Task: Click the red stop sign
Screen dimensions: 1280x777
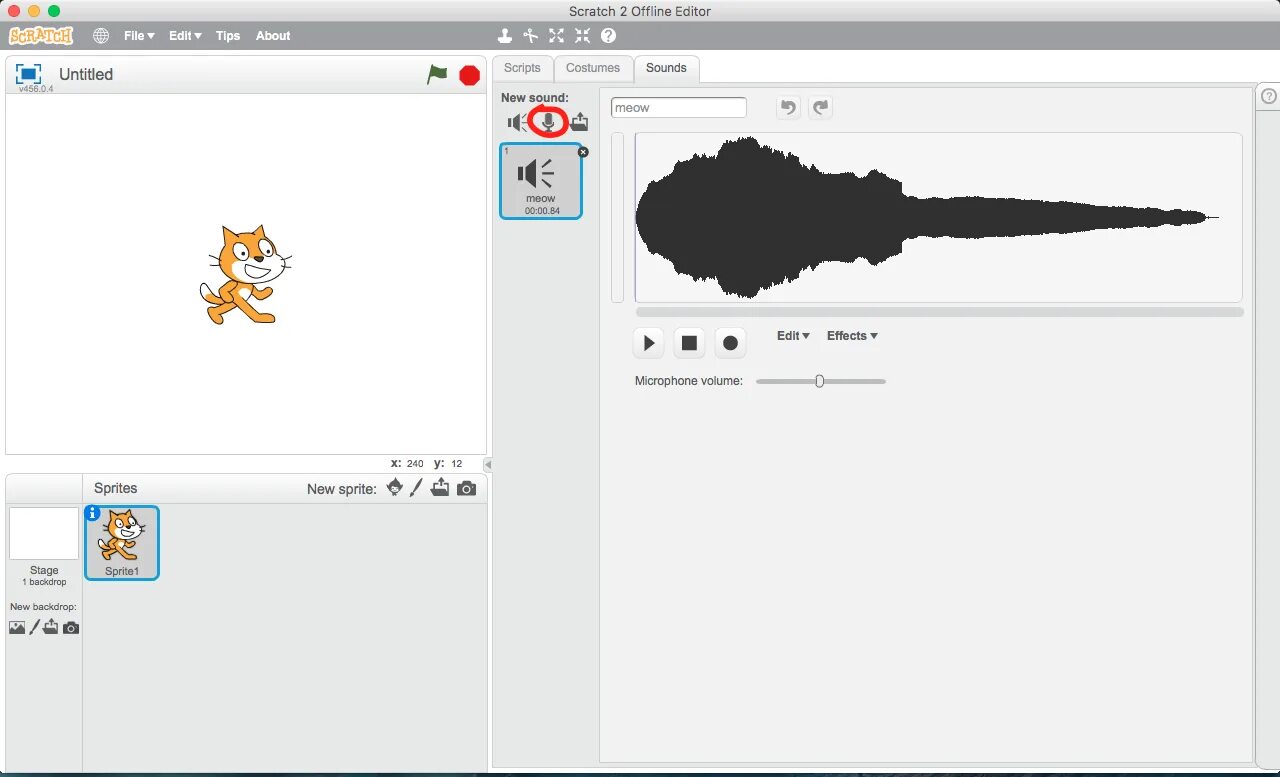Action: [x=469, y=75]
